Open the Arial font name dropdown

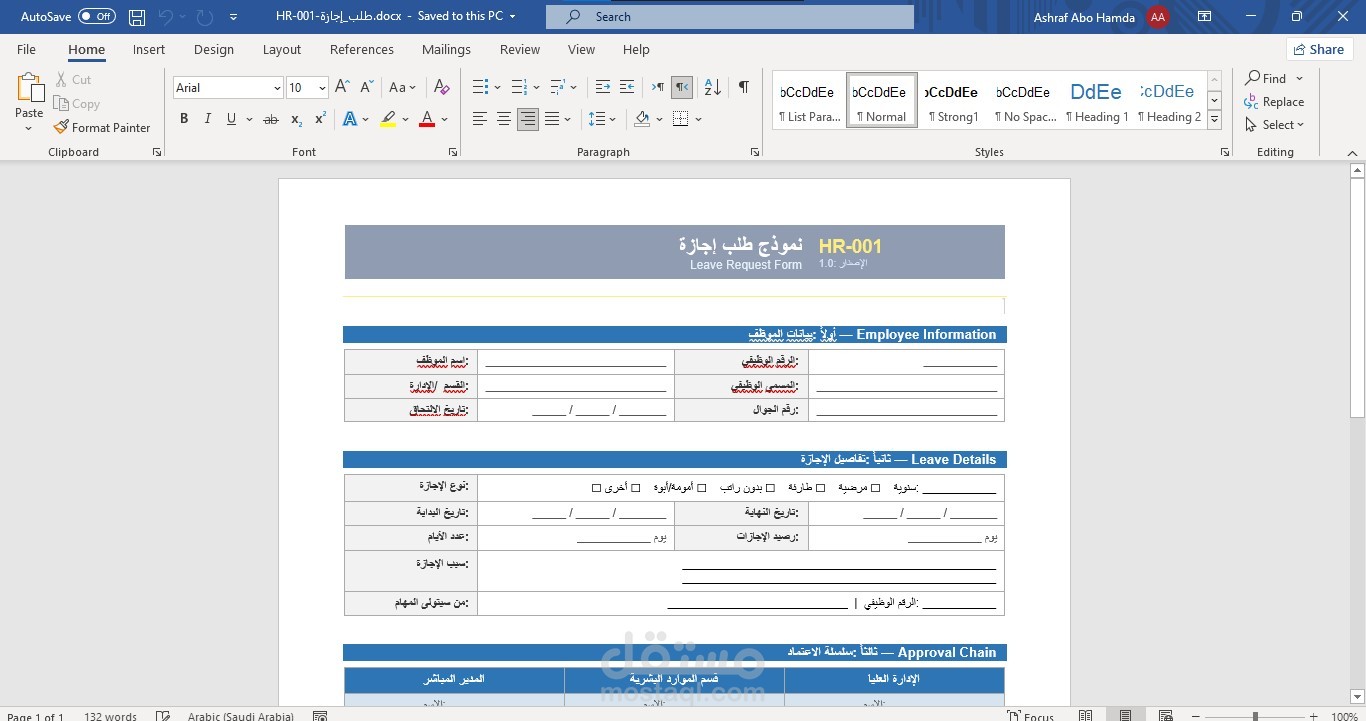click(x=277, y=88)
